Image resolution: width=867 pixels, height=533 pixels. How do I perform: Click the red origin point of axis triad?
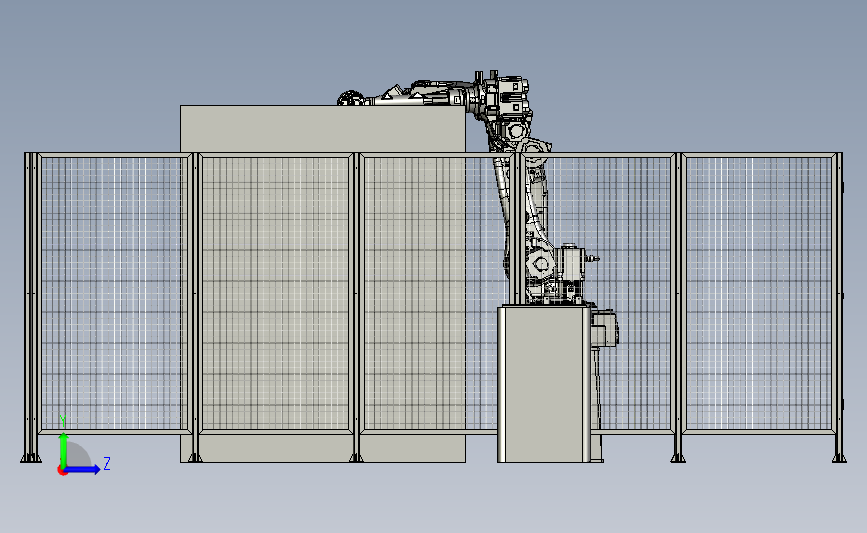(x=62, y=471)
